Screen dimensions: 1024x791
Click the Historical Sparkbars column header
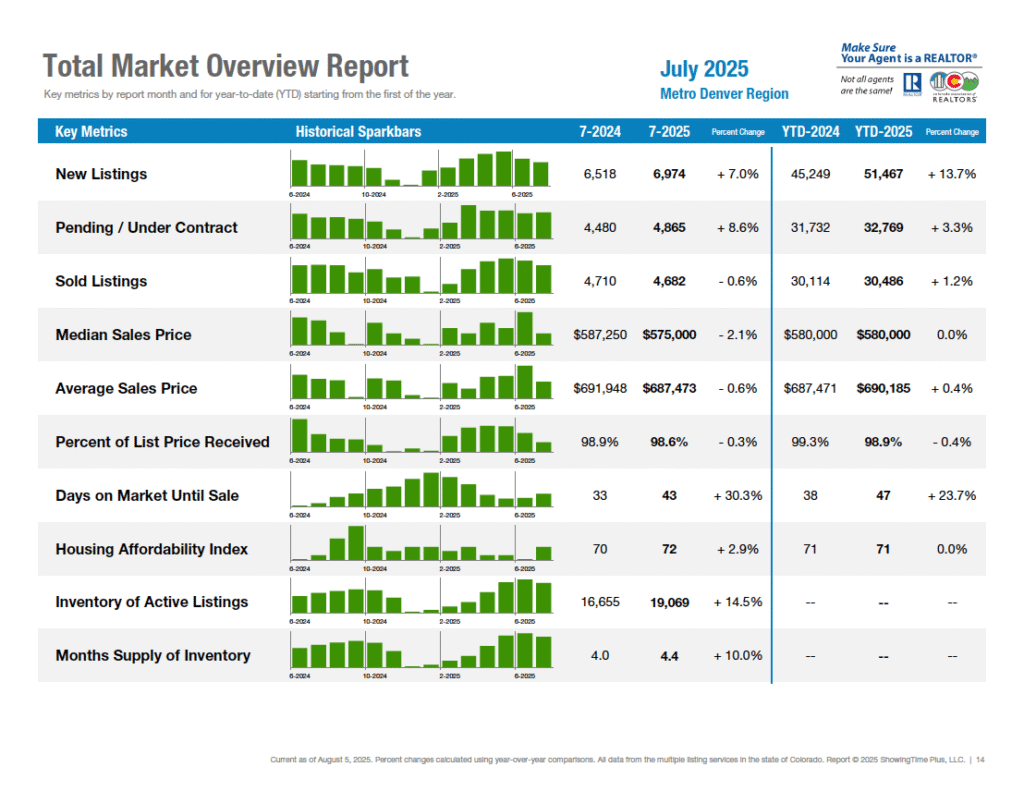358,132
